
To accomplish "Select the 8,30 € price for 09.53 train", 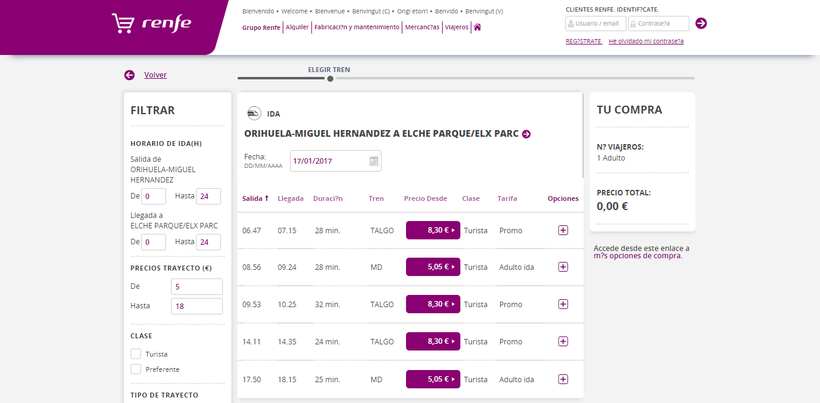I will pyautogui.click(x=432, y=304).
